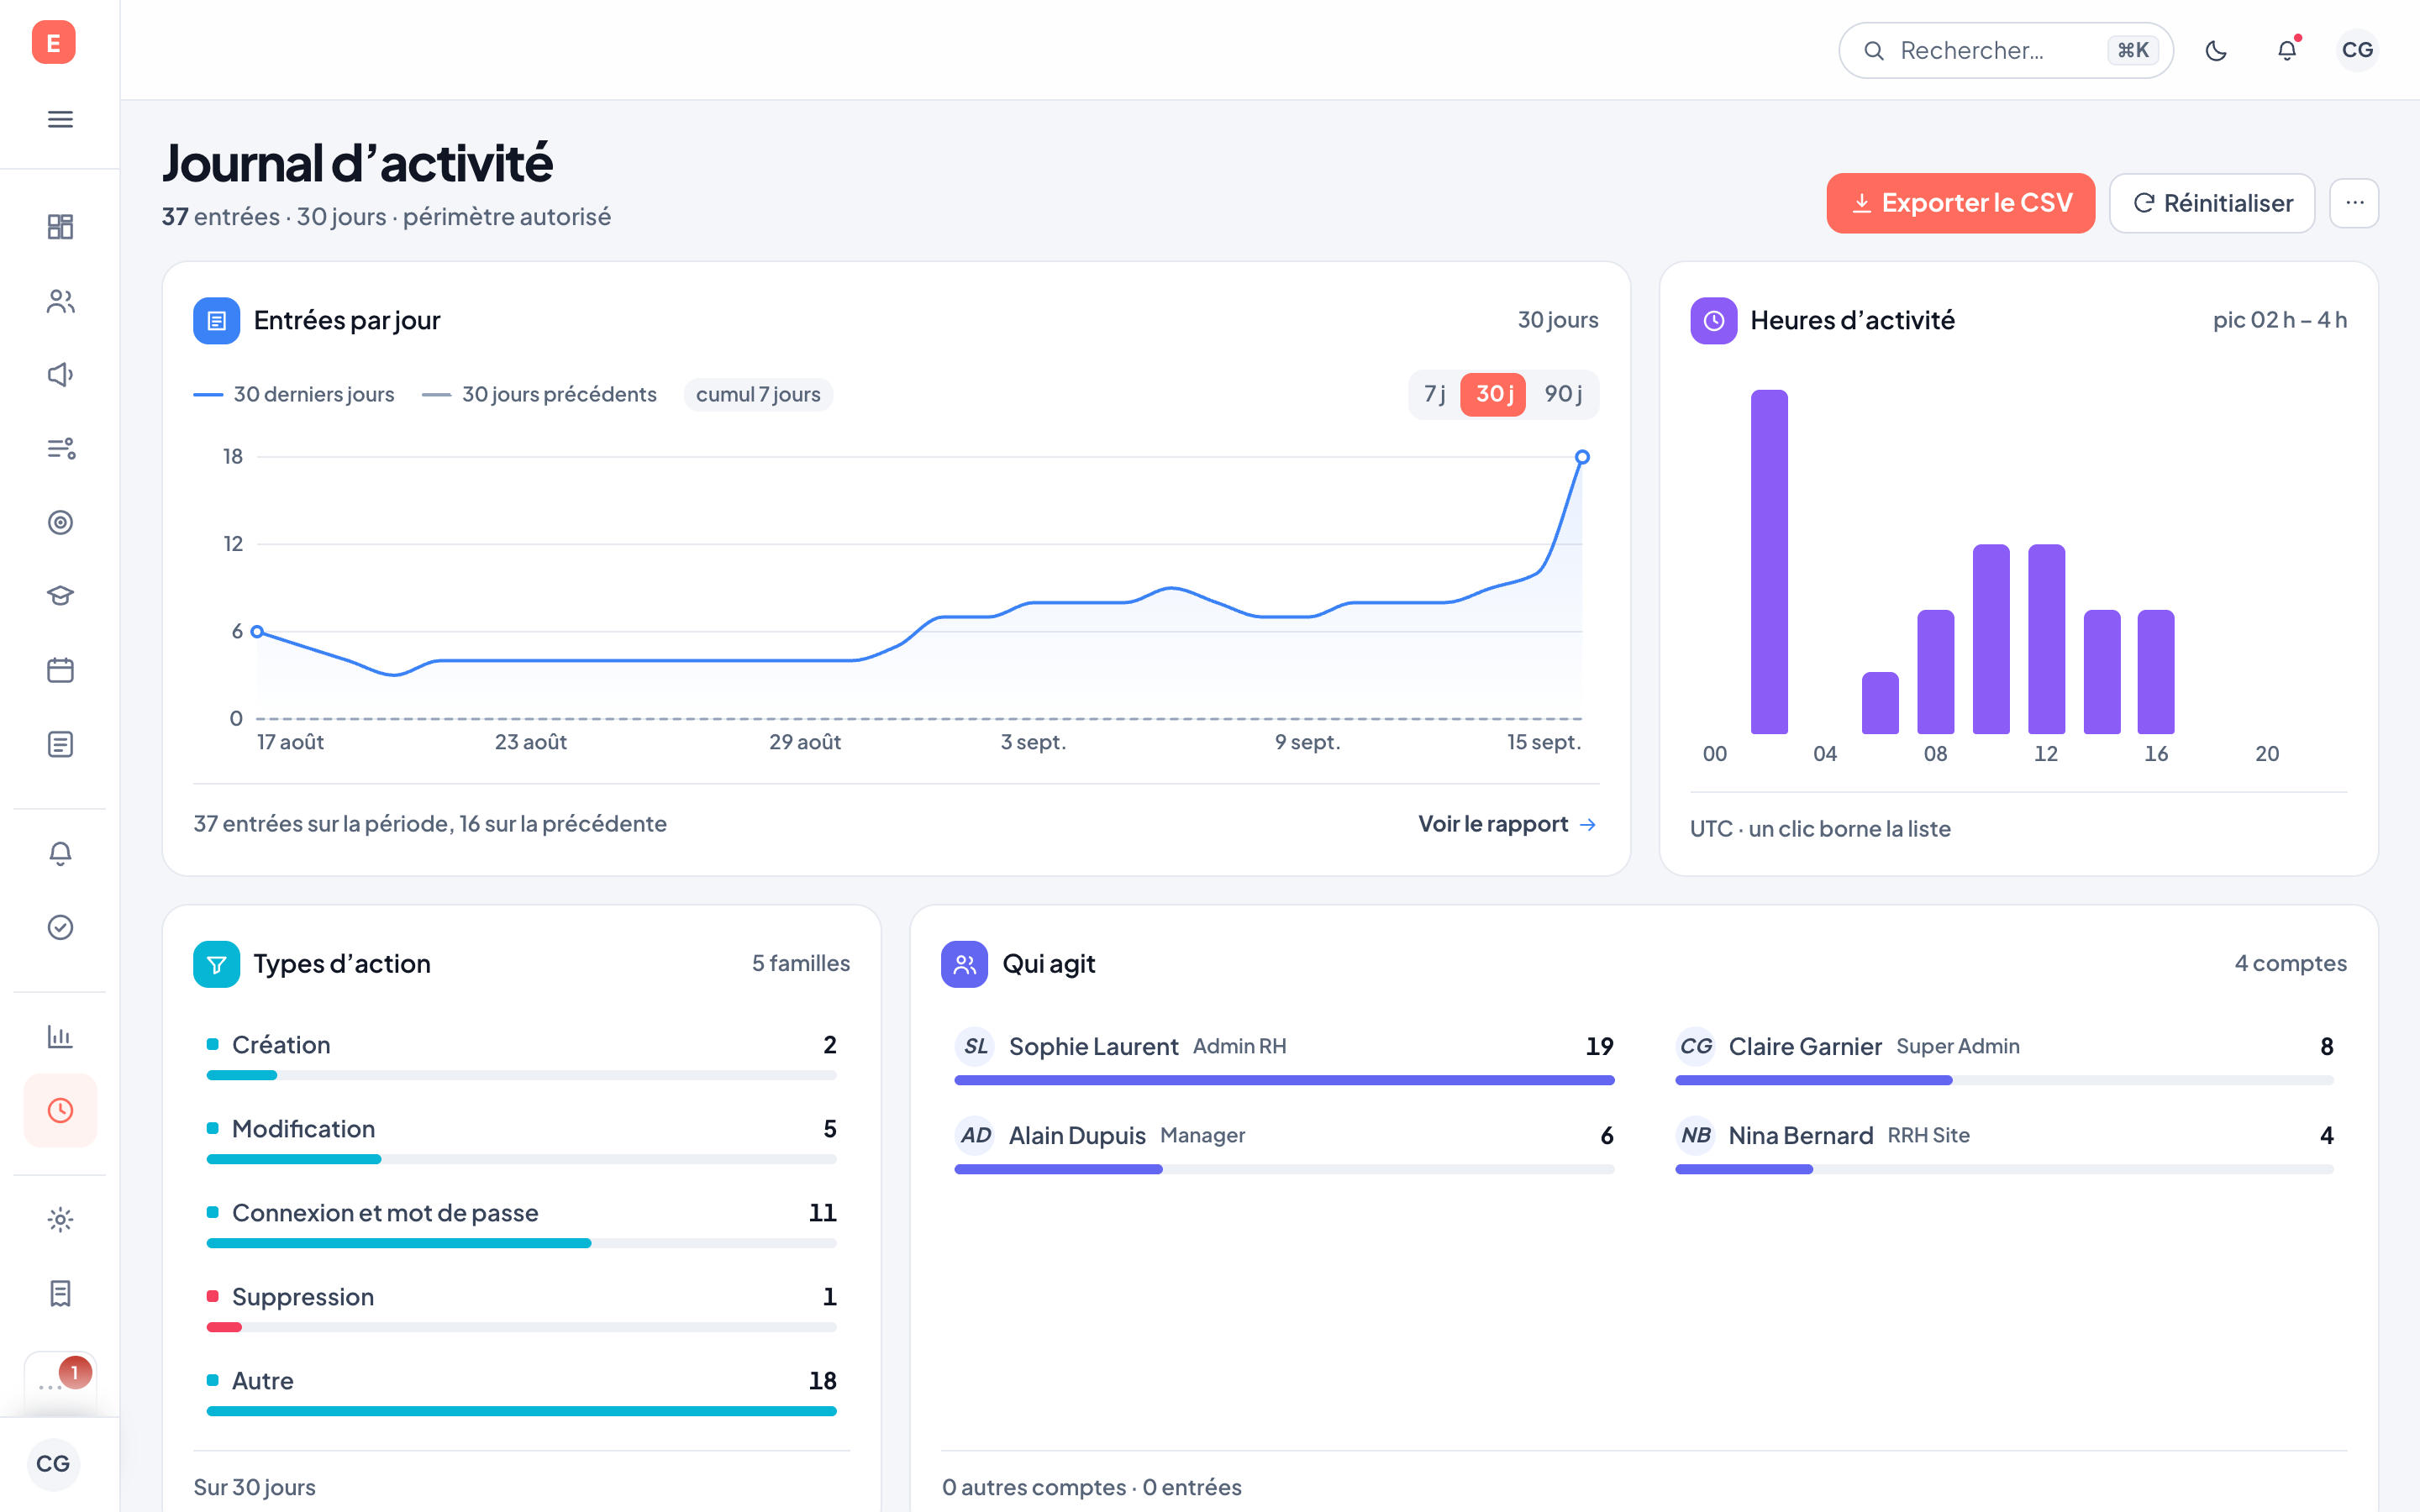Open the people icon in the sidebar
Image resolution: width=2420 pixels, height=1512 pixels.
(x=60, y=301)
